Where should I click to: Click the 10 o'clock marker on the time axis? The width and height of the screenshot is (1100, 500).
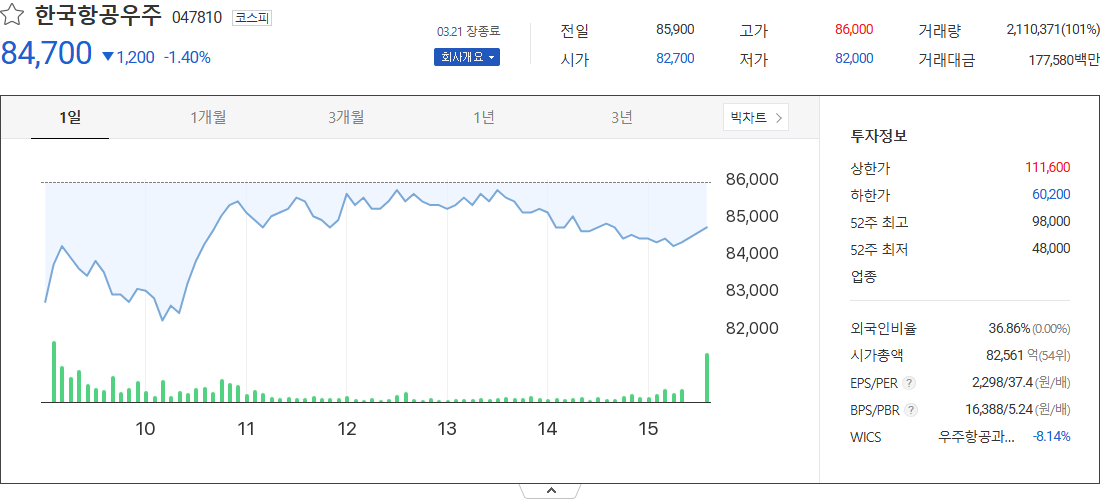point(145,428)
